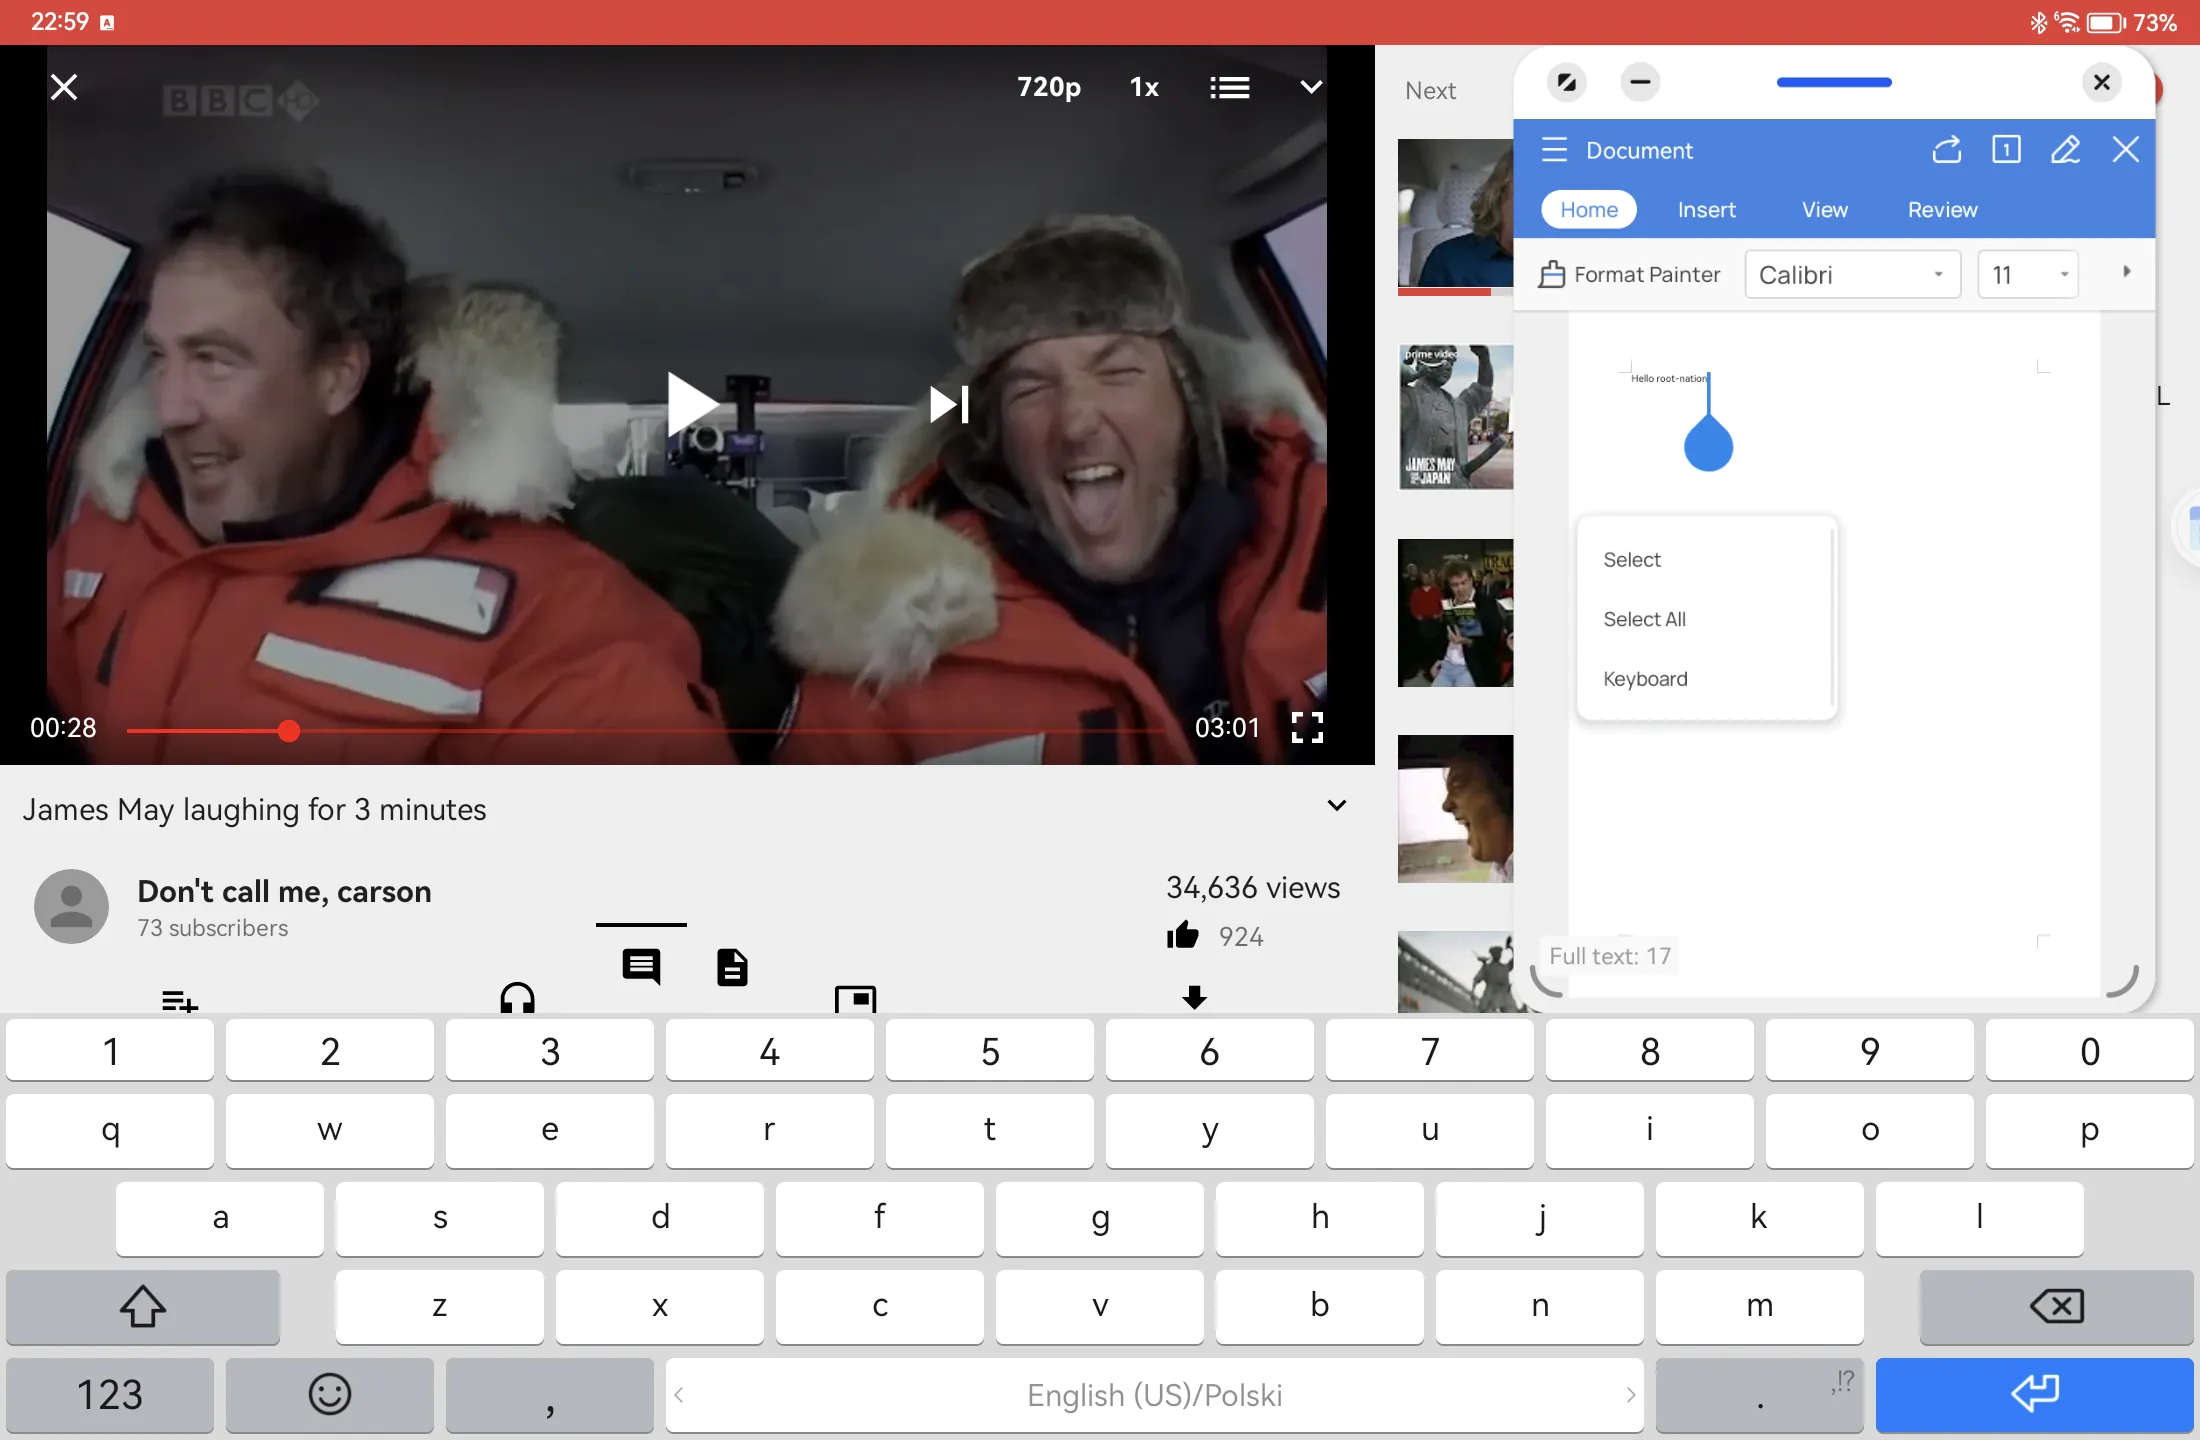Viewport: 2200px width, 1440px height.
Task: Open video in popup player icon
Action: click(x=856, y=999)
